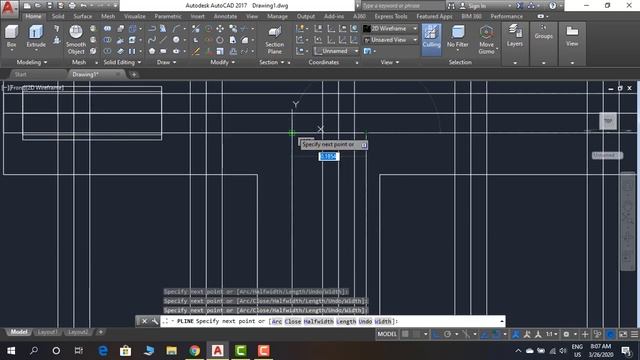Click the TOP ViewCube face
The image size is (640, 360).
point(608,121)
